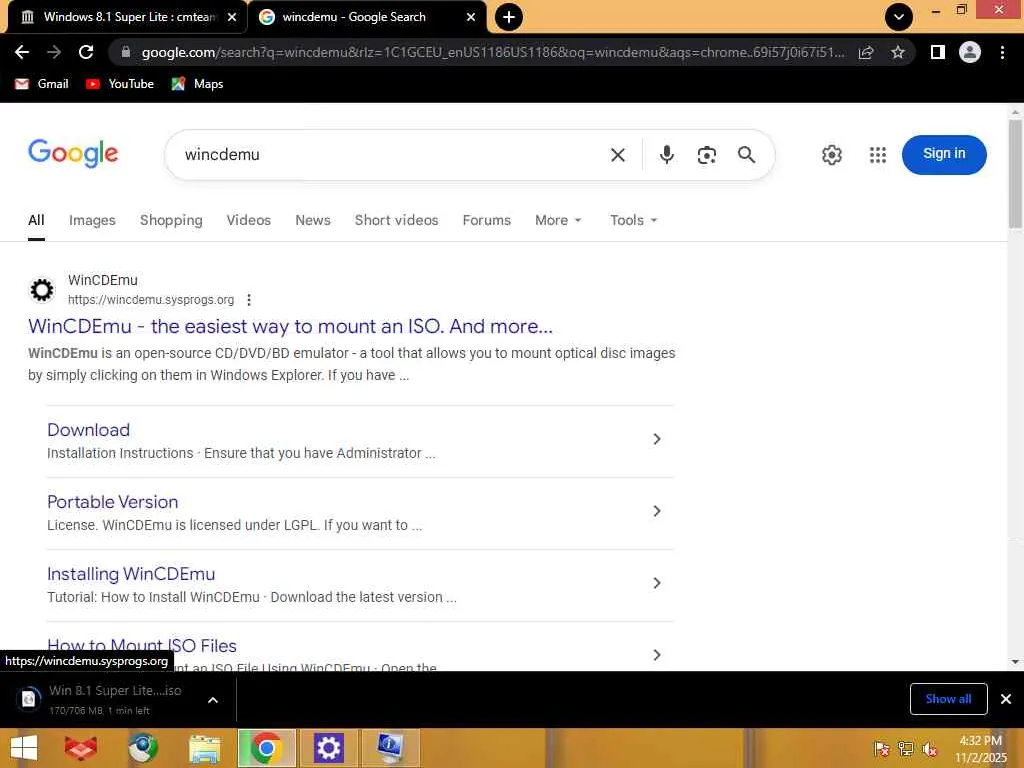Expand the chevron next to Installing WinCDEmu
This screenshot has height=768, width=1024.
tap(657, 583)
